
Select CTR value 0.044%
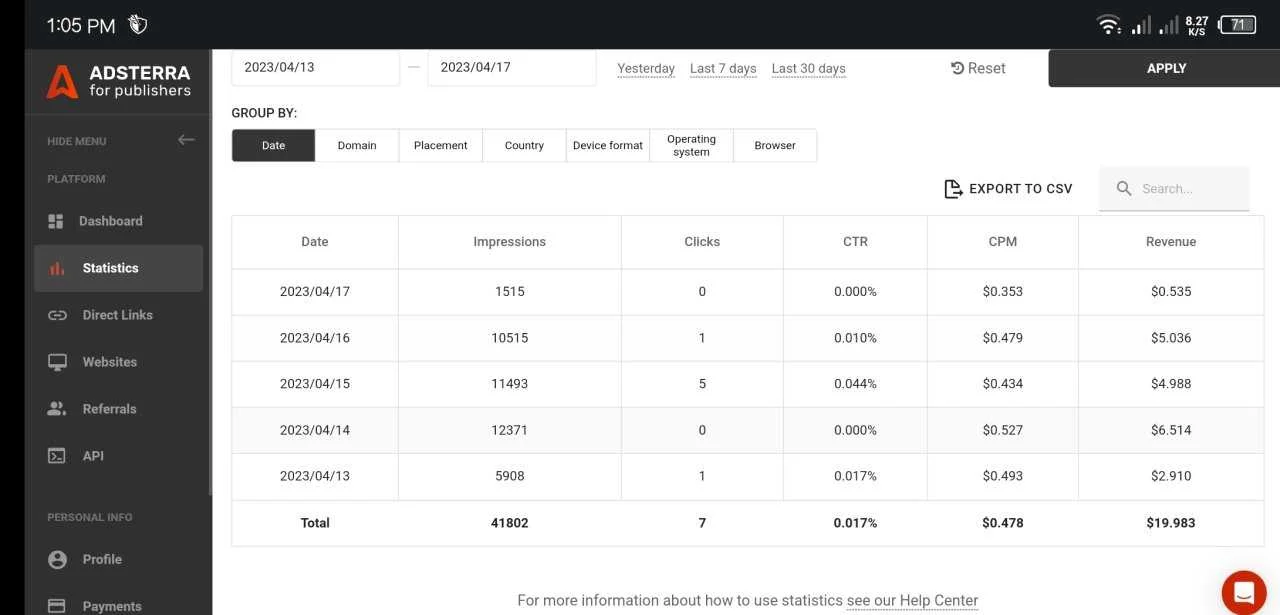[855, 384]
